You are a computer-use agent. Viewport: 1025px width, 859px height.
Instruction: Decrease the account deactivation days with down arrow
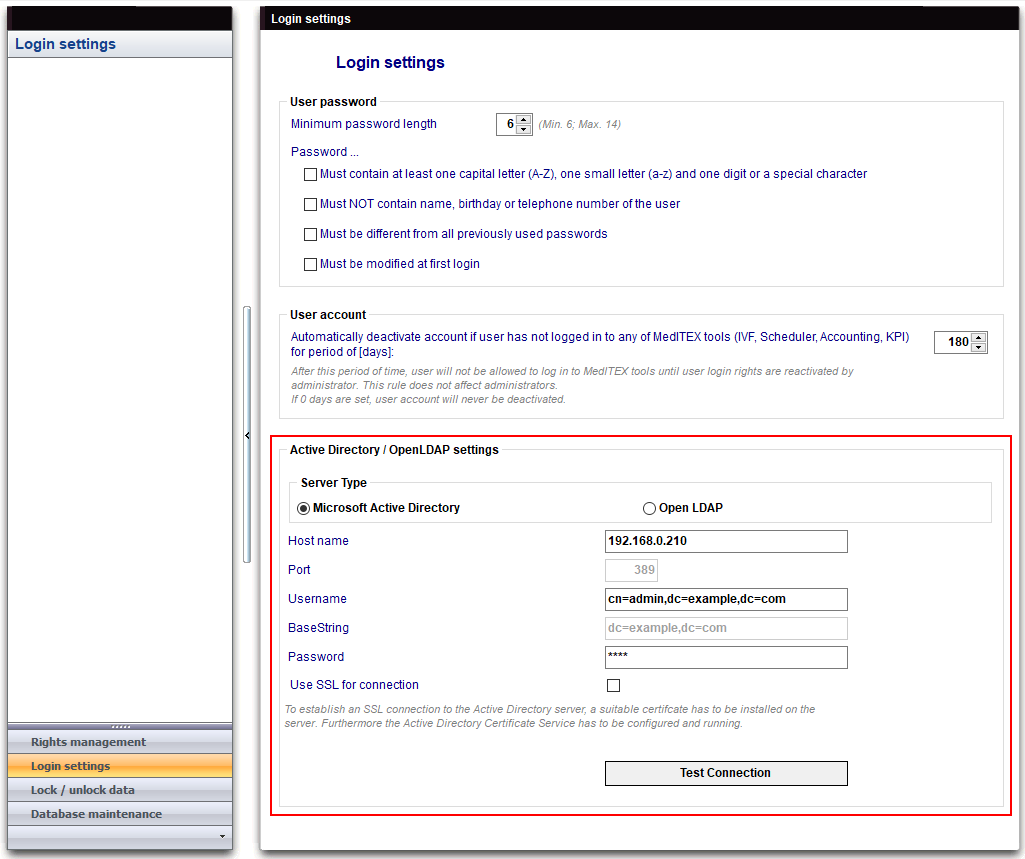pyautogui.click(x=979, y=347)
